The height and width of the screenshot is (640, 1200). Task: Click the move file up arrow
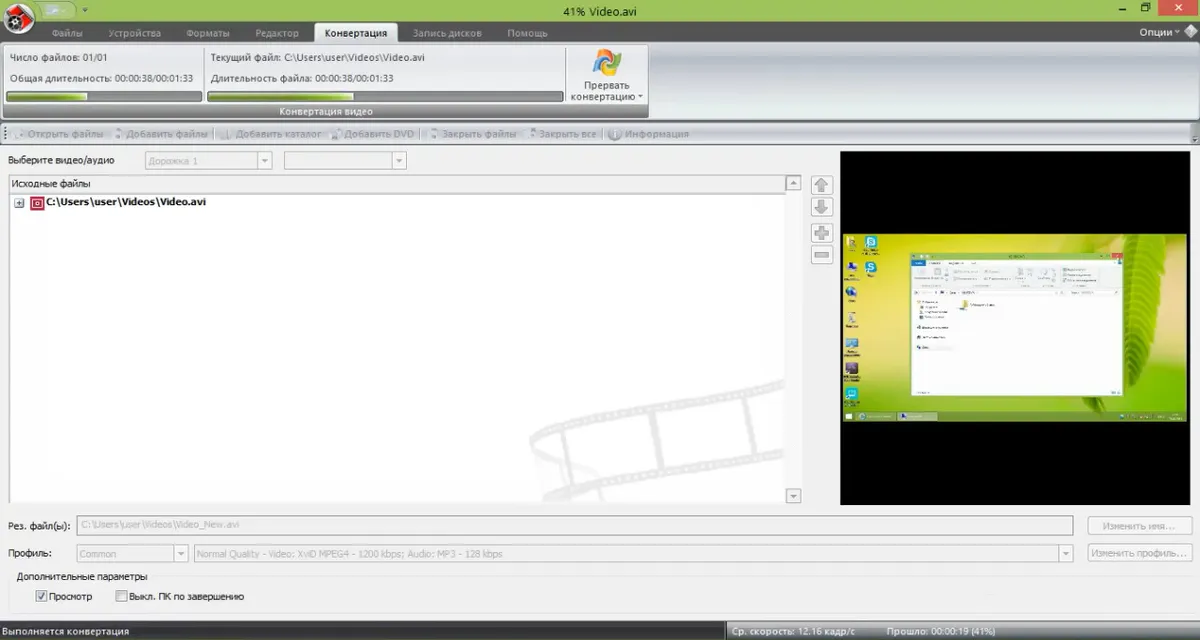pyautogui.click(x=821, y=185)
